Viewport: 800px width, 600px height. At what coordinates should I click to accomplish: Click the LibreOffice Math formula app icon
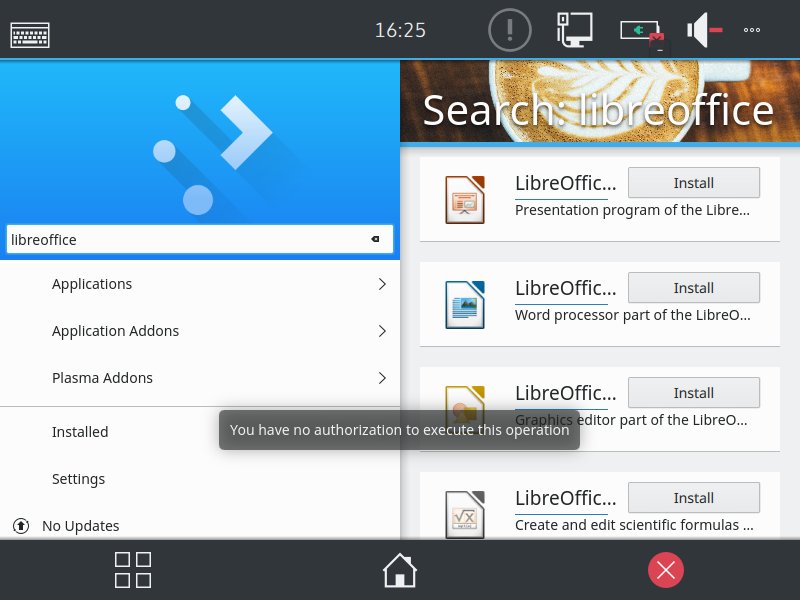[x=465, y=513]
